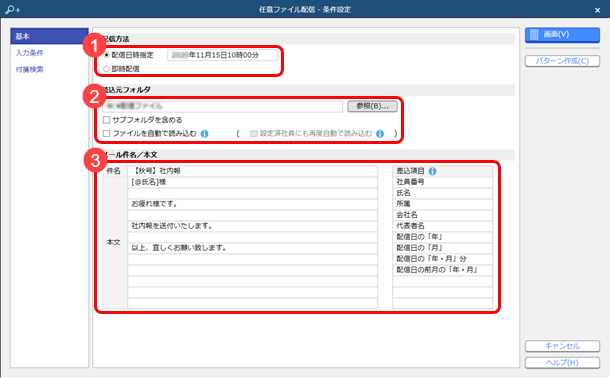Screen dimensions: 610x378
Task: Click body line お疲れ様です。
Action: click(252, 204)
